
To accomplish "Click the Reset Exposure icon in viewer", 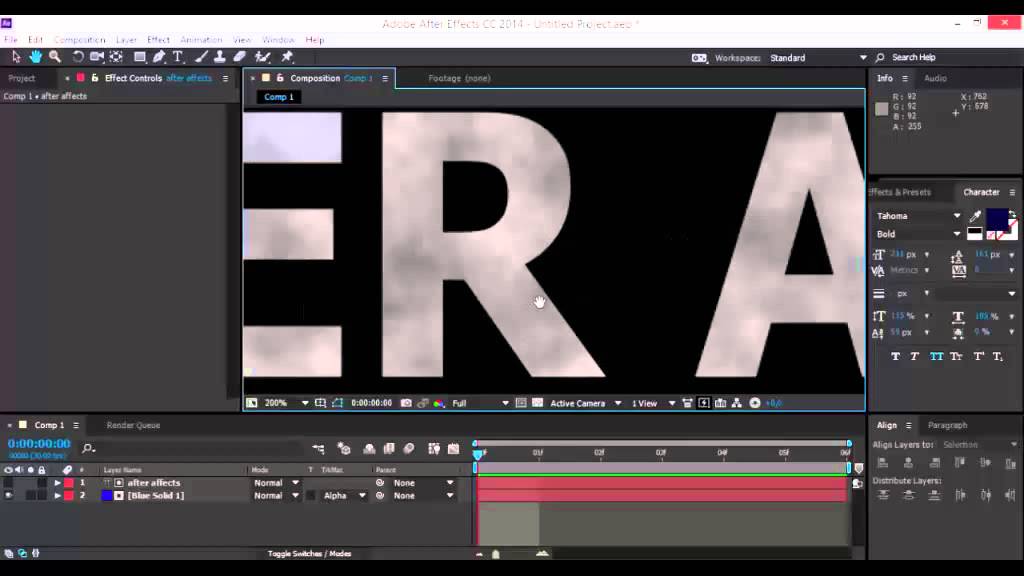I will [x=754, y=403].
